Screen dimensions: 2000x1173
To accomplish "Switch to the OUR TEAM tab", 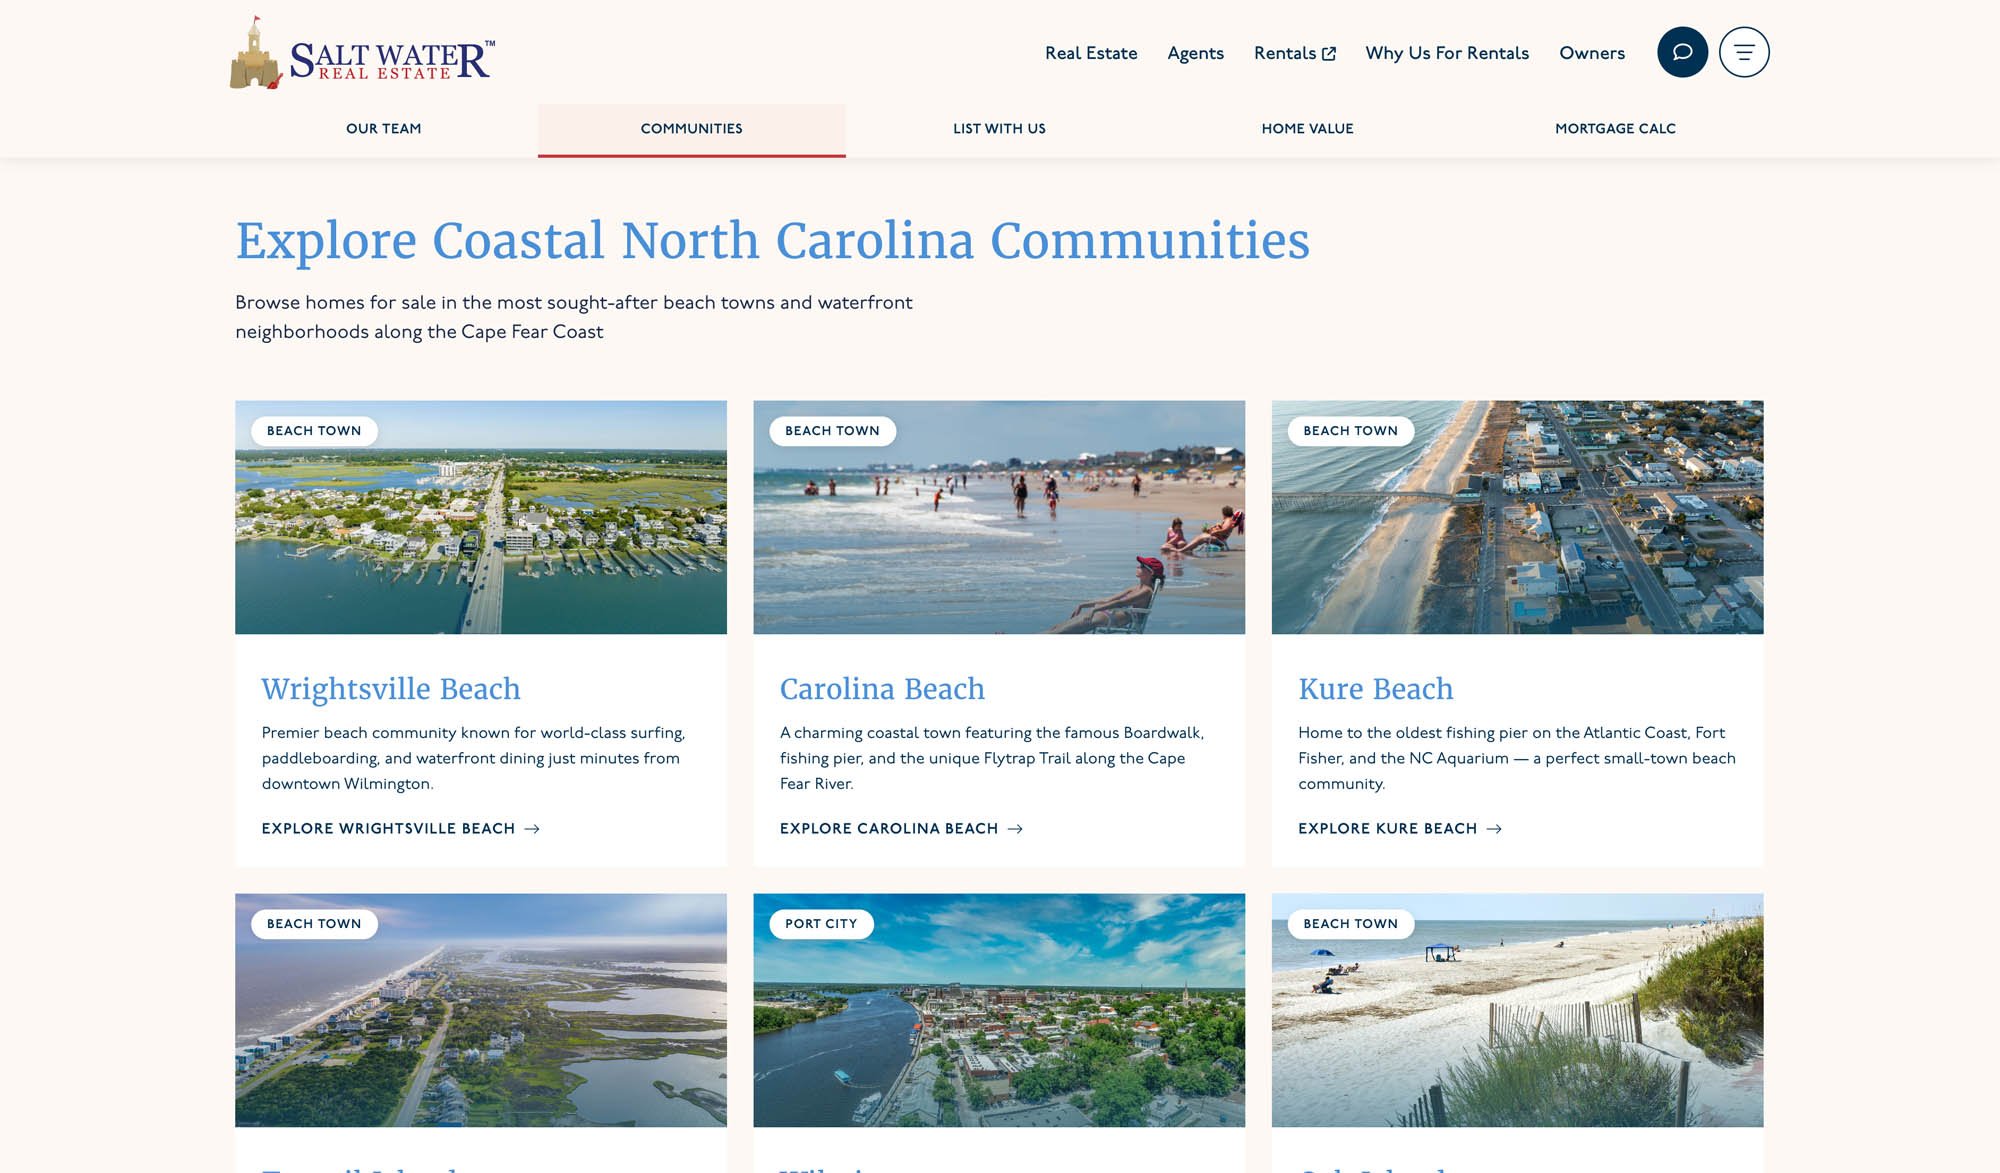I will pos(383,128).
